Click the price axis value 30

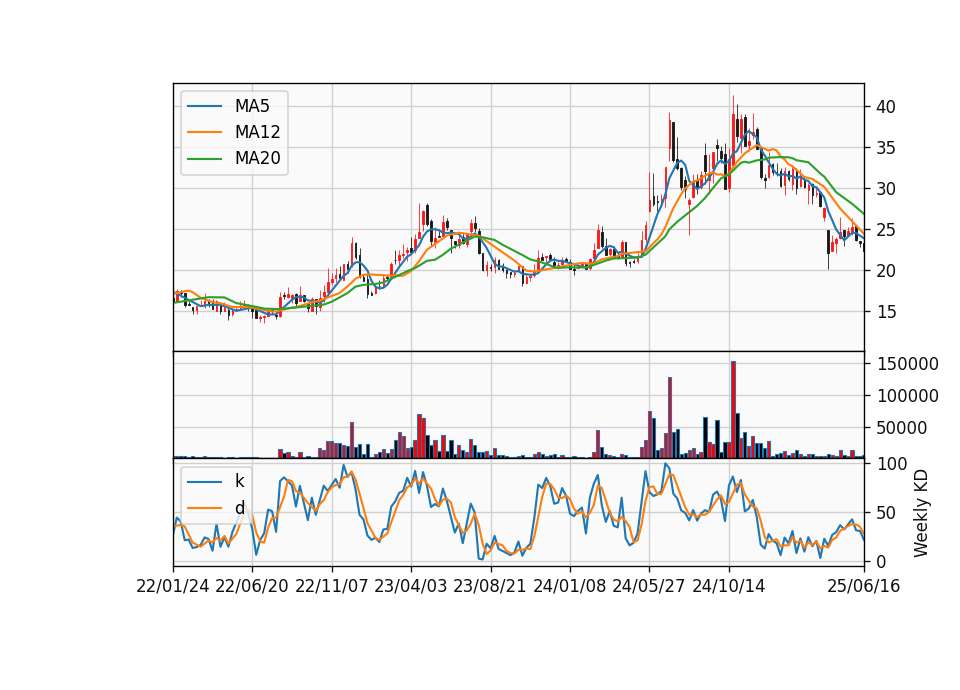[x=886, y=189]
